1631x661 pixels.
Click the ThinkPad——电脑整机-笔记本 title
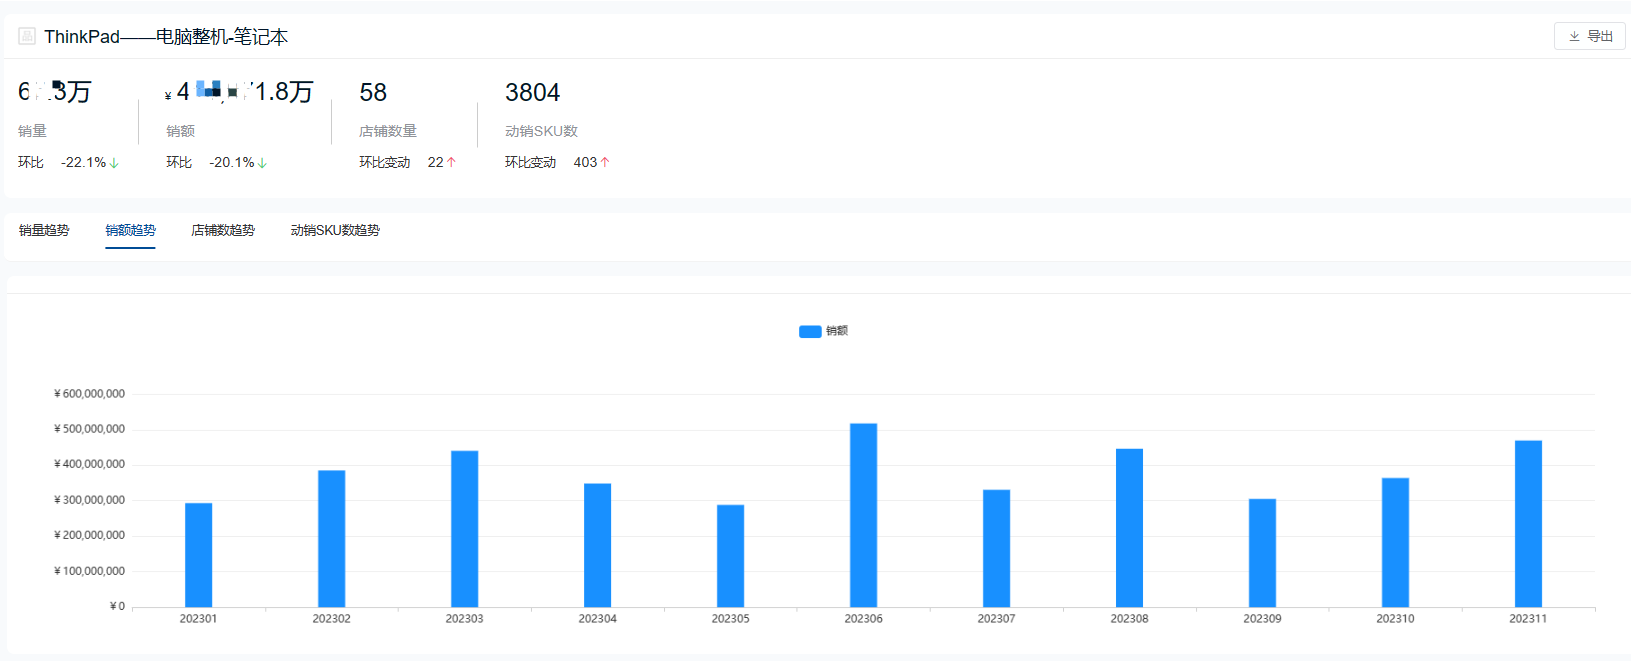click(x=166, y=37)
